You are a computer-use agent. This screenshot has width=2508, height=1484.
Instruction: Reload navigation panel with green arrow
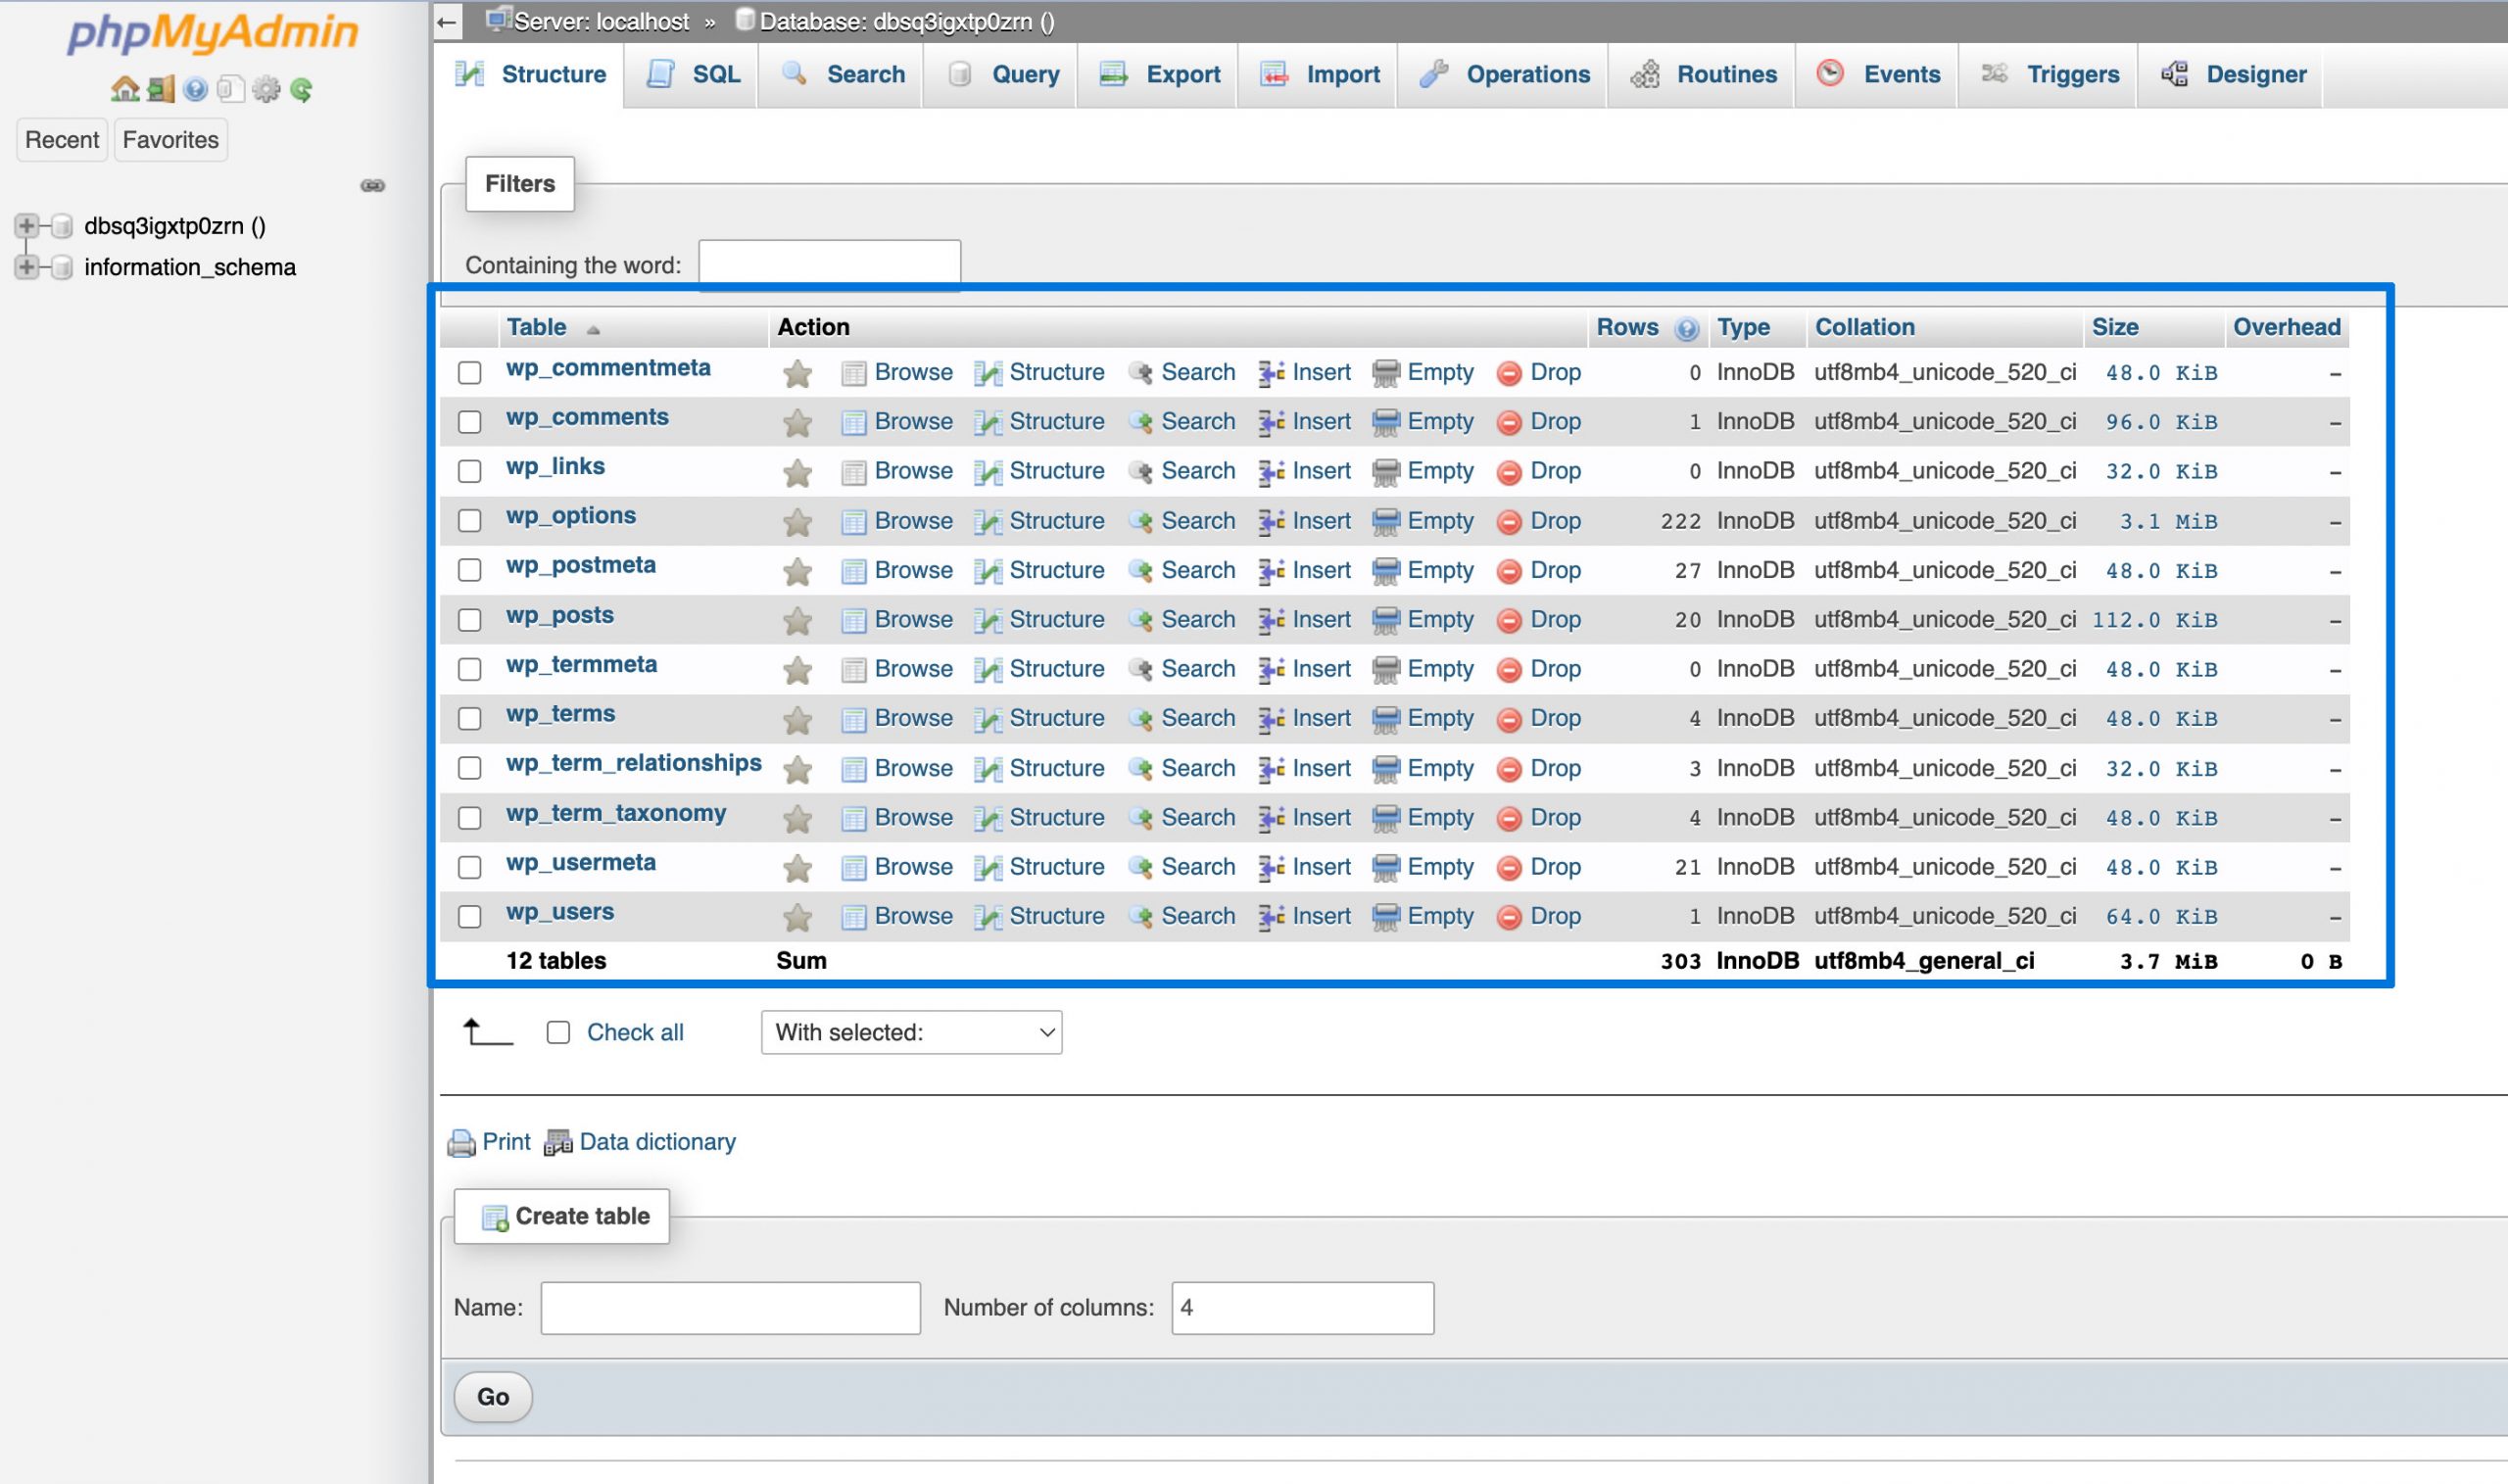click(301, 90)
